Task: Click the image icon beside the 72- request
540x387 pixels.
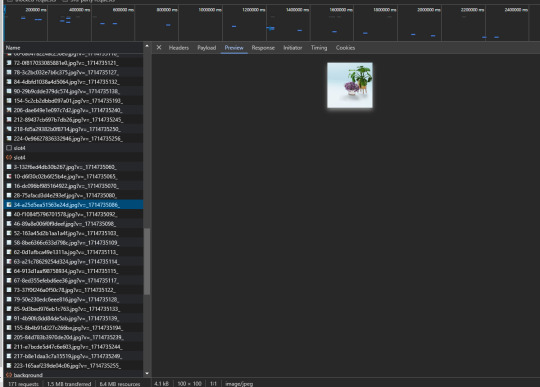Action: coord(9,63)
